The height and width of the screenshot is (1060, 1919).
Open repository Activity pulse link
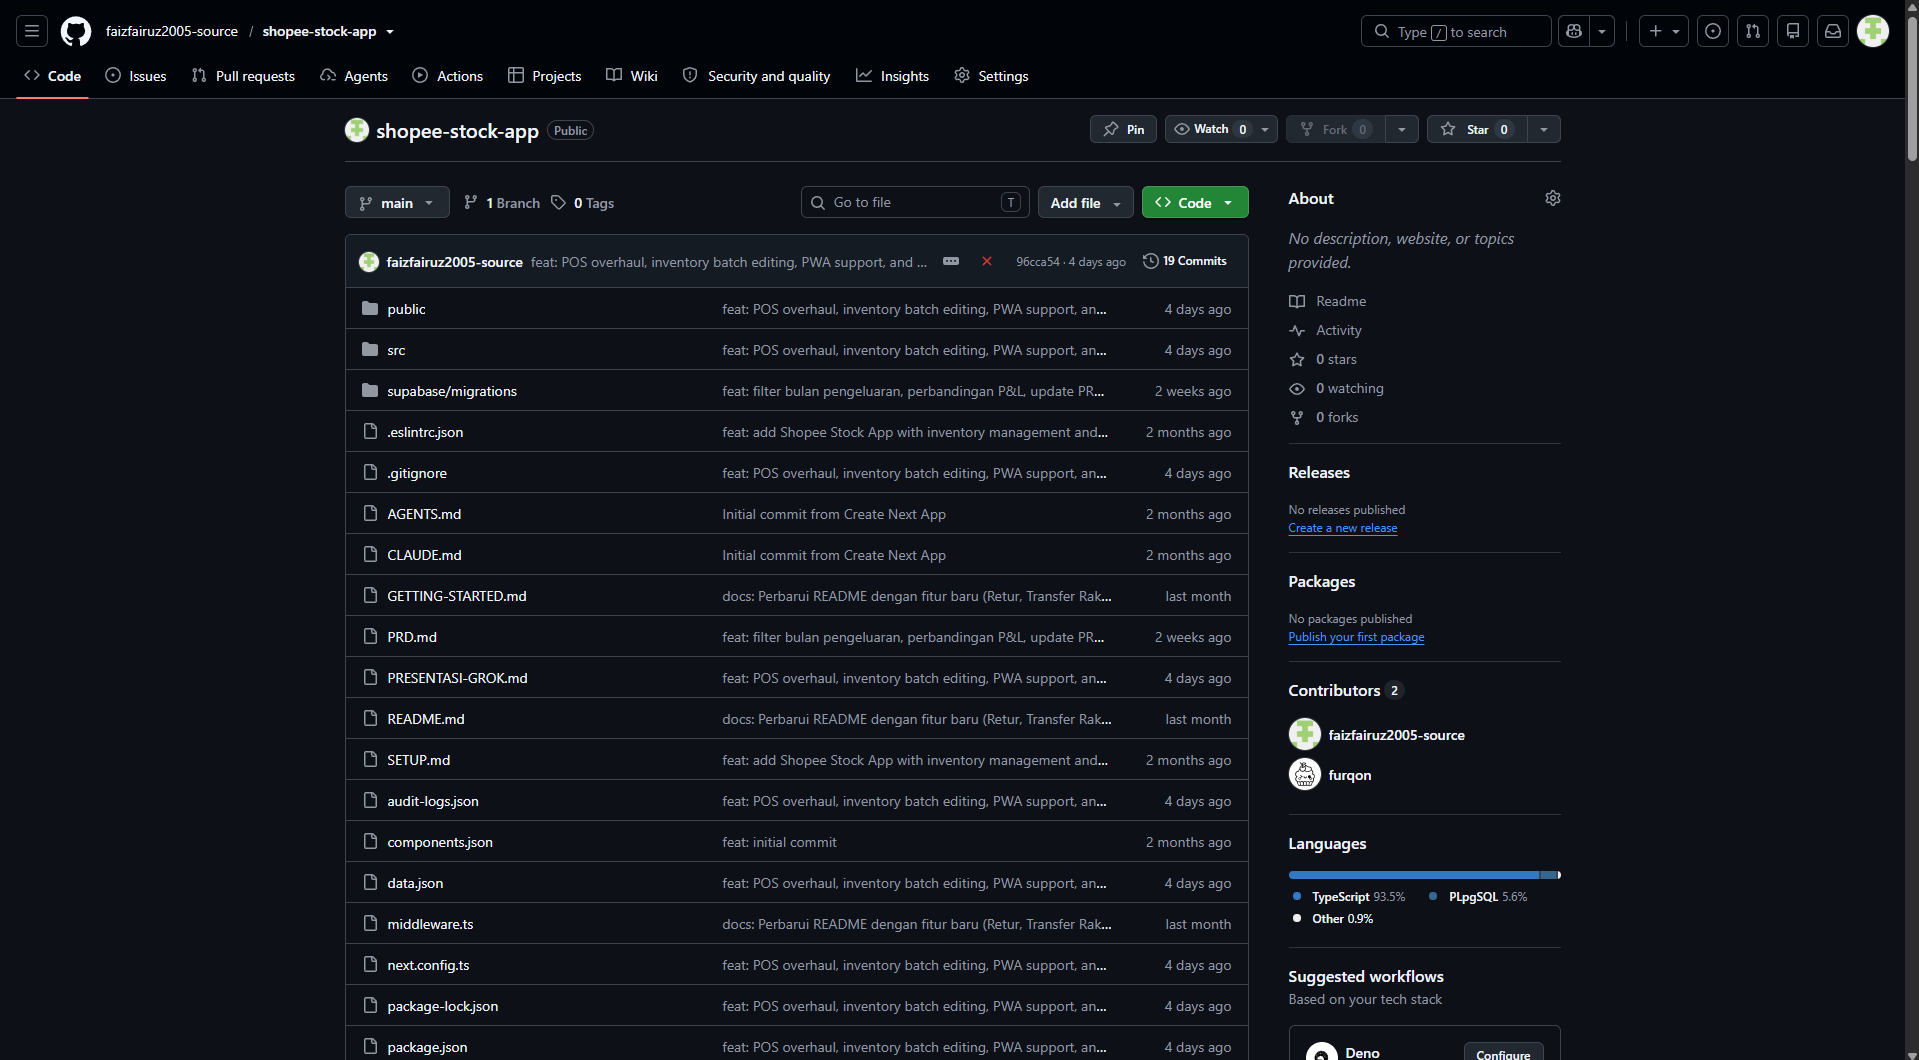coord(1326,330)
